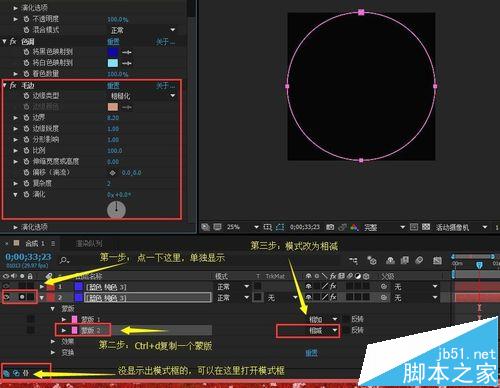Click 关于 link for 毛边 effect
The width and height of the screenshot is (500, 388).
165,86
